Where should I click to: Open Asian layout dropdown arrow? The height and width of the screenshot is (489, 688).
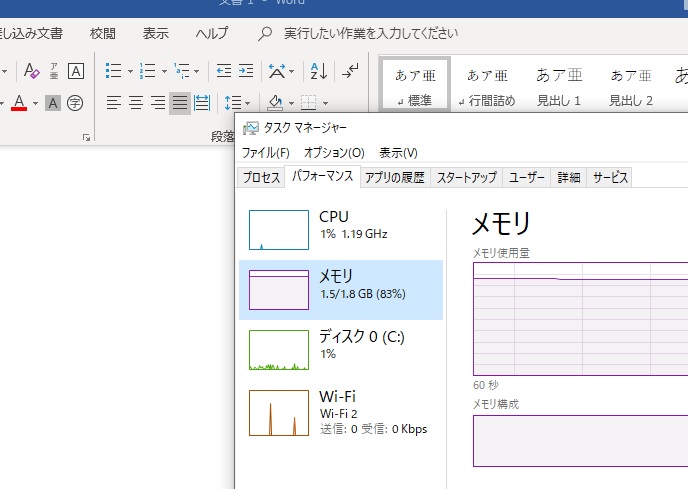tap(292, 71)
